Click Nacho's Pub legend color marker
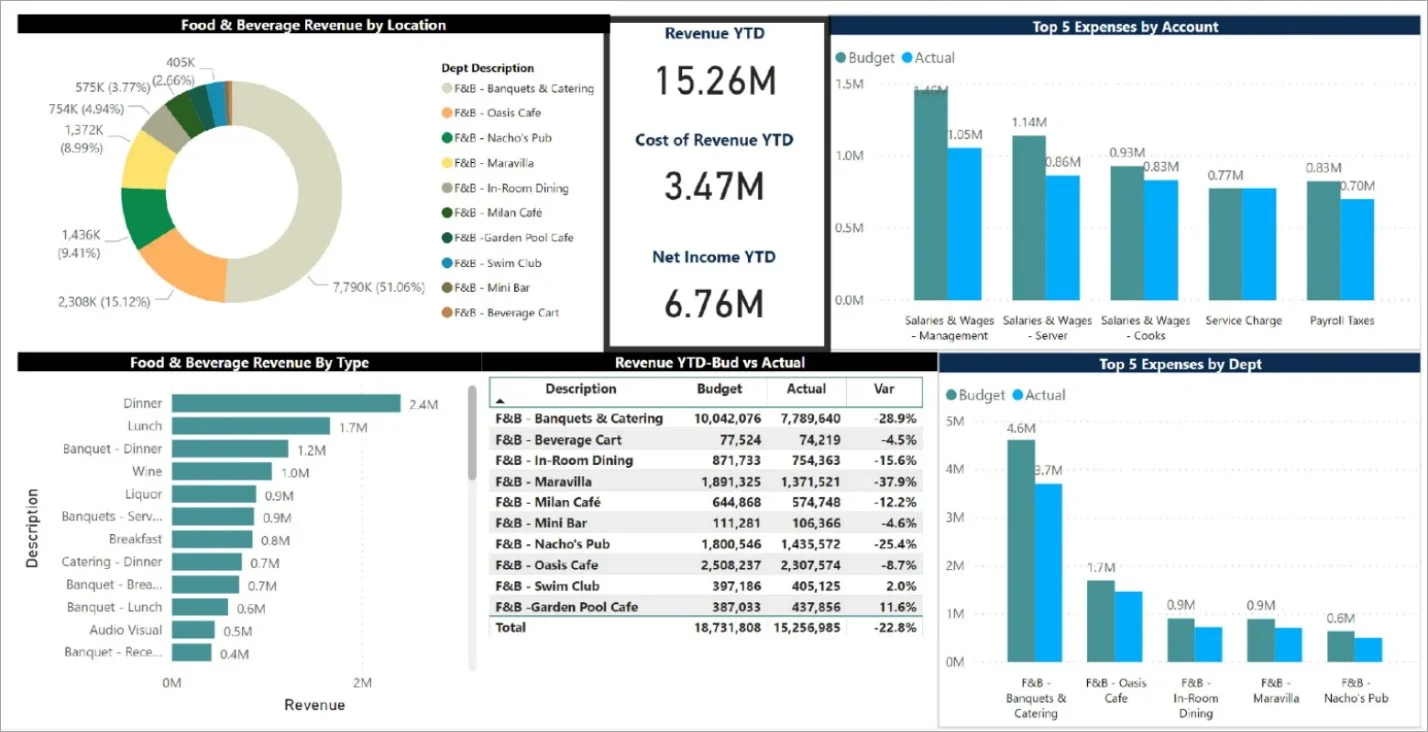 (x=446, y=138)
